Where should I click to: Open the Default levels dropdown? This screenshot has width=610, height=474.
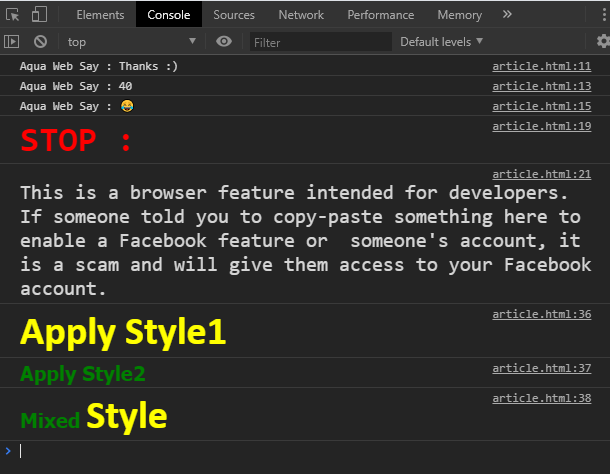(441, 42)
